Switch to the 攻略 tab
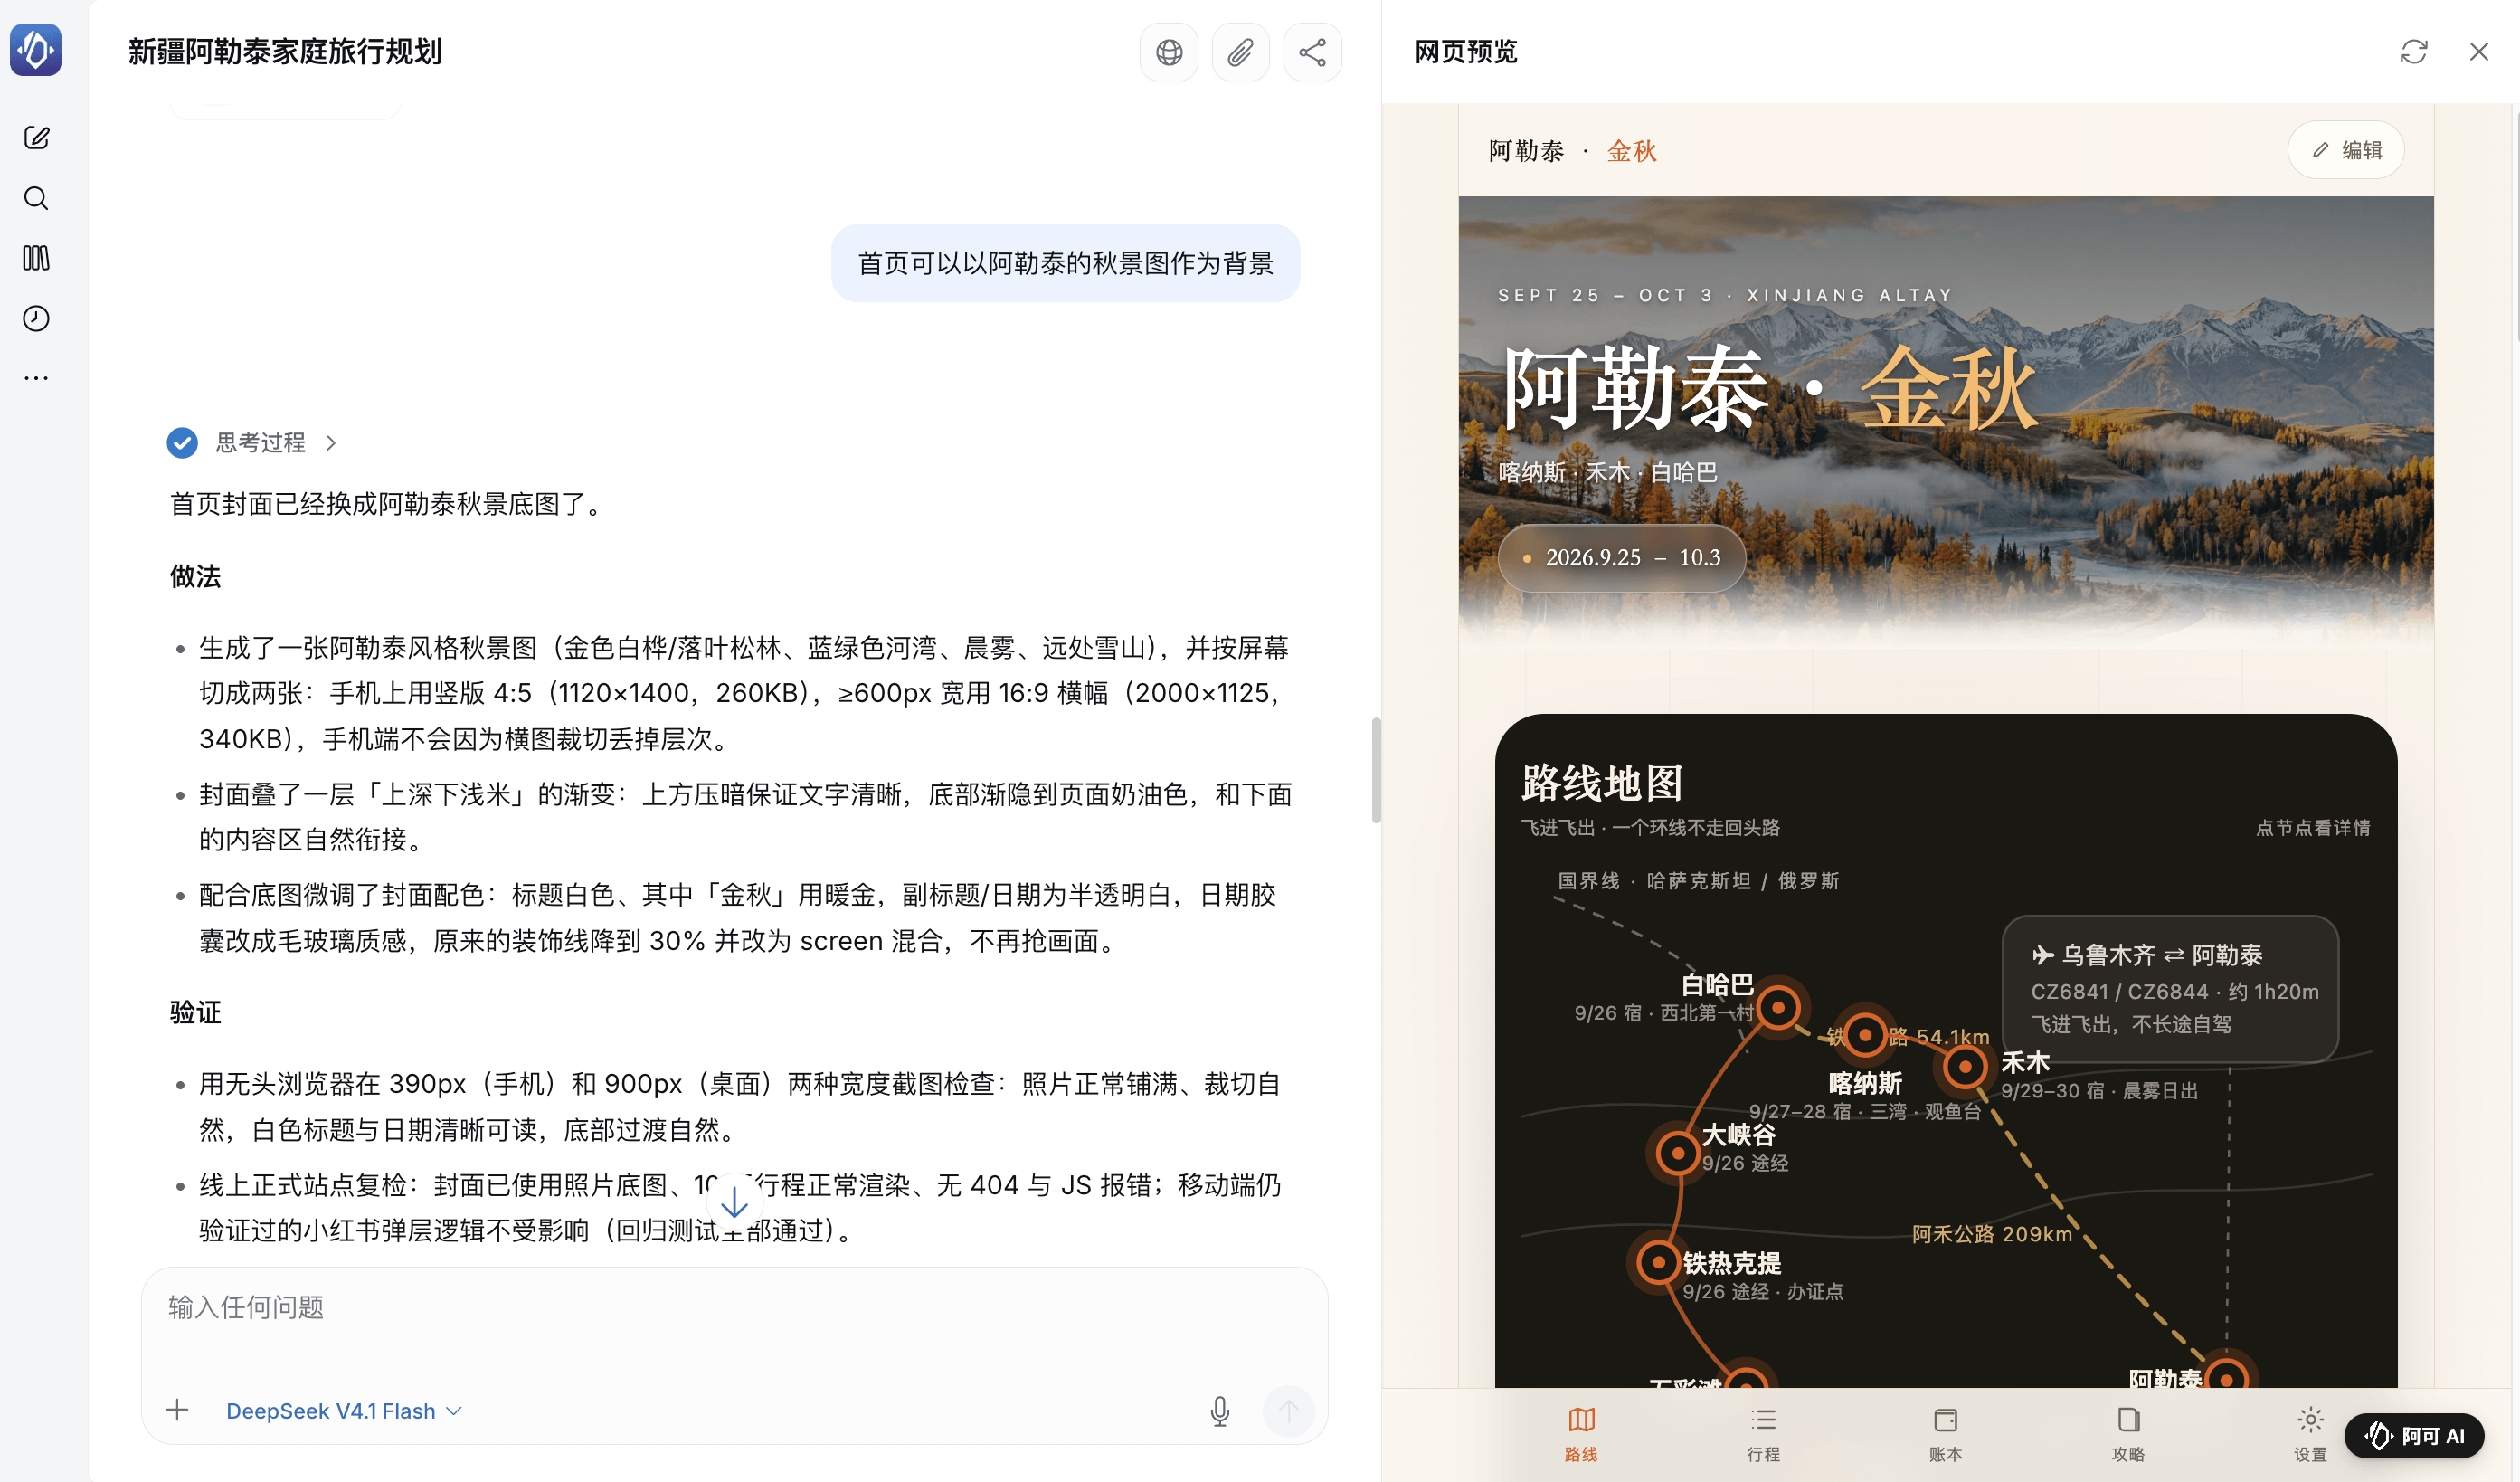 click(2128, 1434)
